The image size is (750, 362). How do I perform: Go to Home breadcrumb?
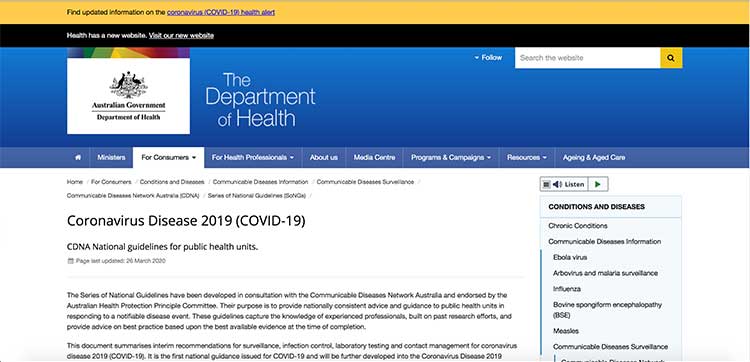pos(75,182)
